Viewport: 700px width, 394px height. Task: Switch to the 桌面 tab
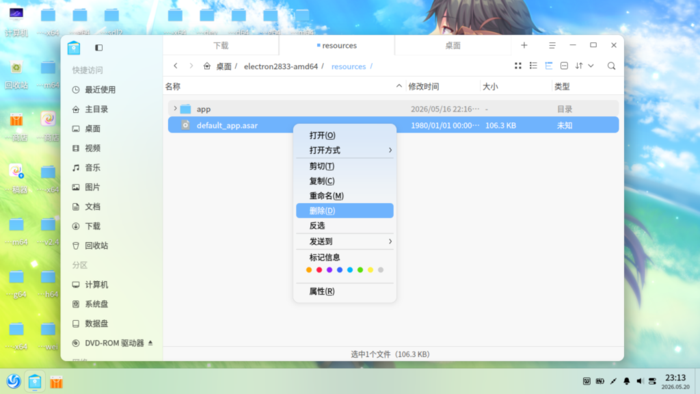(x=453, y=46)
